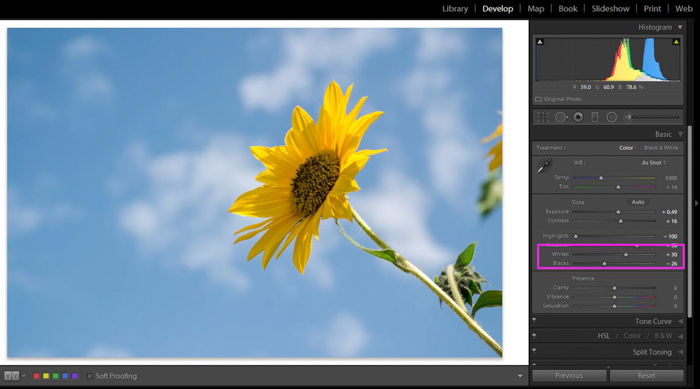The image size is (700, 389).
Task: Pick the White Balance eyedropper
Action: click(544, 167)
